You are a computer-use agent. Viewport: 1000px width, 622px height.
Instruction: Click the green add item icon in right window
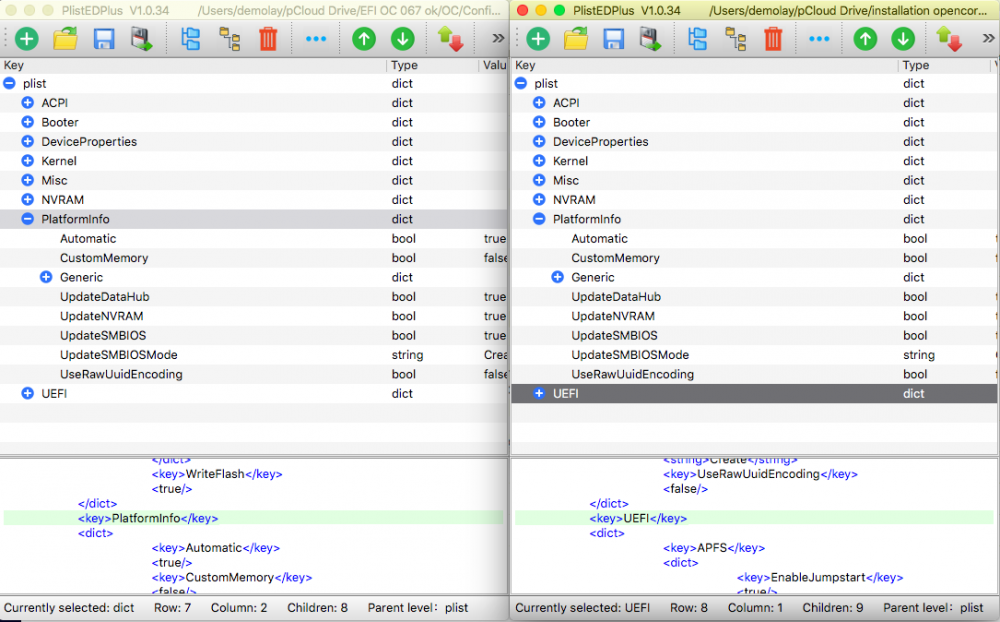[x=538, y=39]
